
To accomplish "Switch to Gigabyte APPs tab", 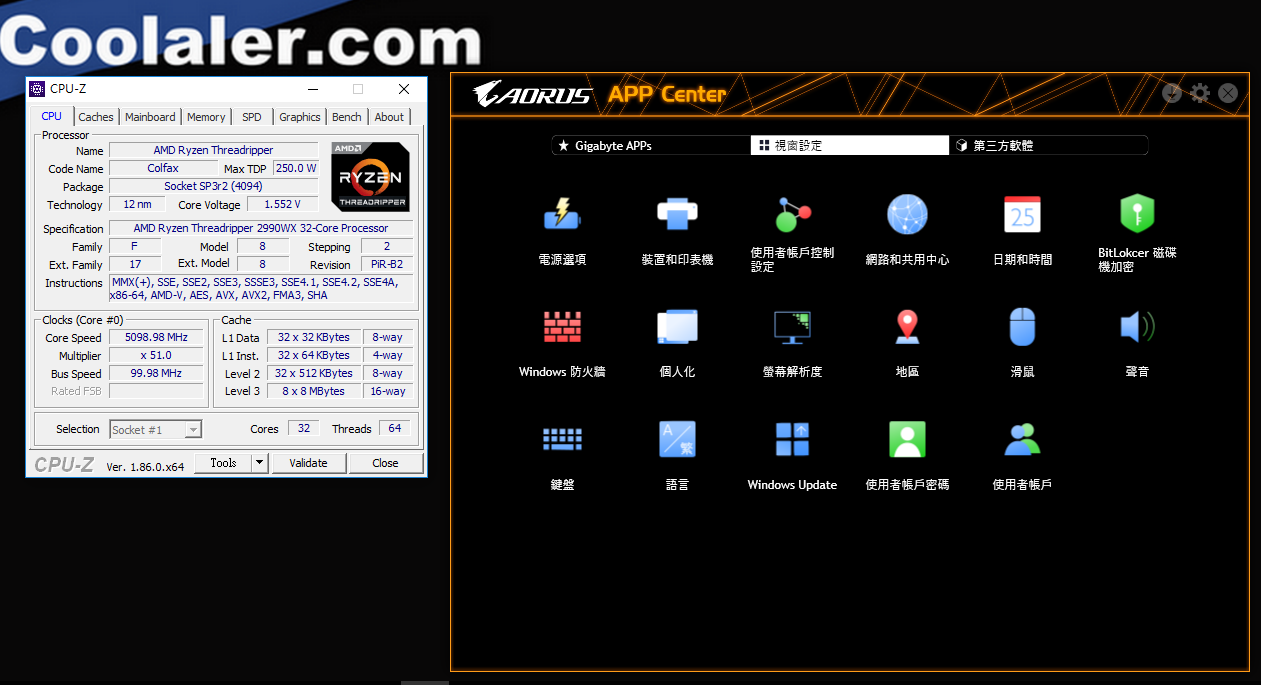I will point(651,146).
